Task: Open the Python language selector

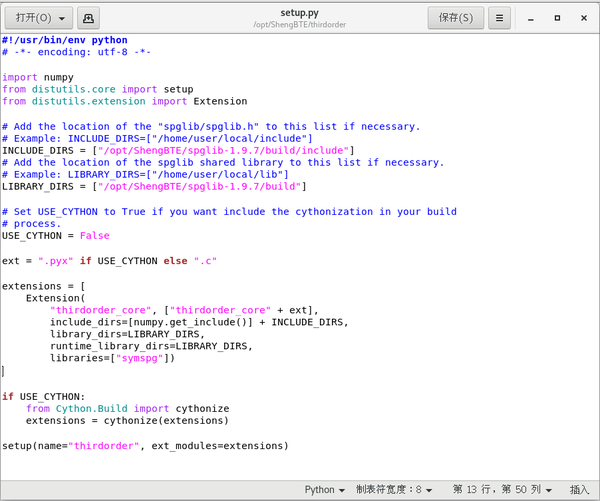Action: coord(324,490)
